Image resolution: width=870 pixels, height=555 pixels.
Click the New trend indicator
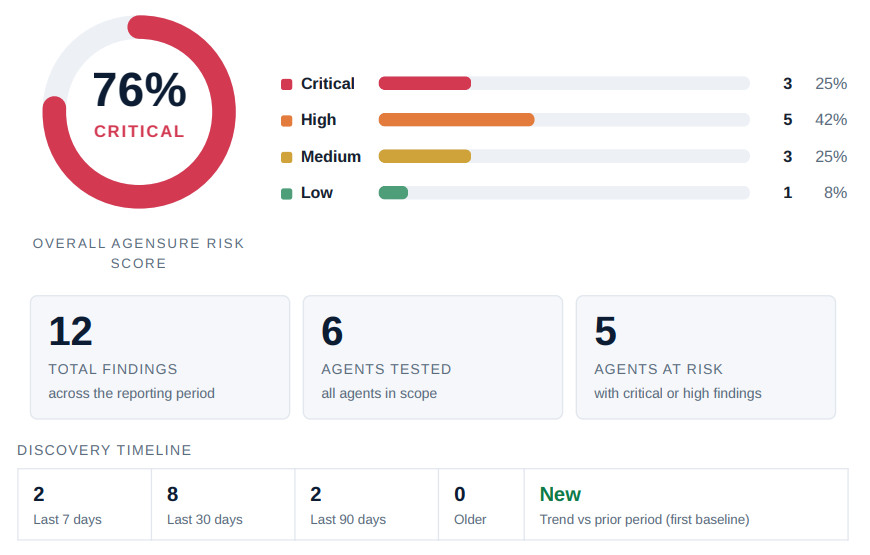click(560, 494)
